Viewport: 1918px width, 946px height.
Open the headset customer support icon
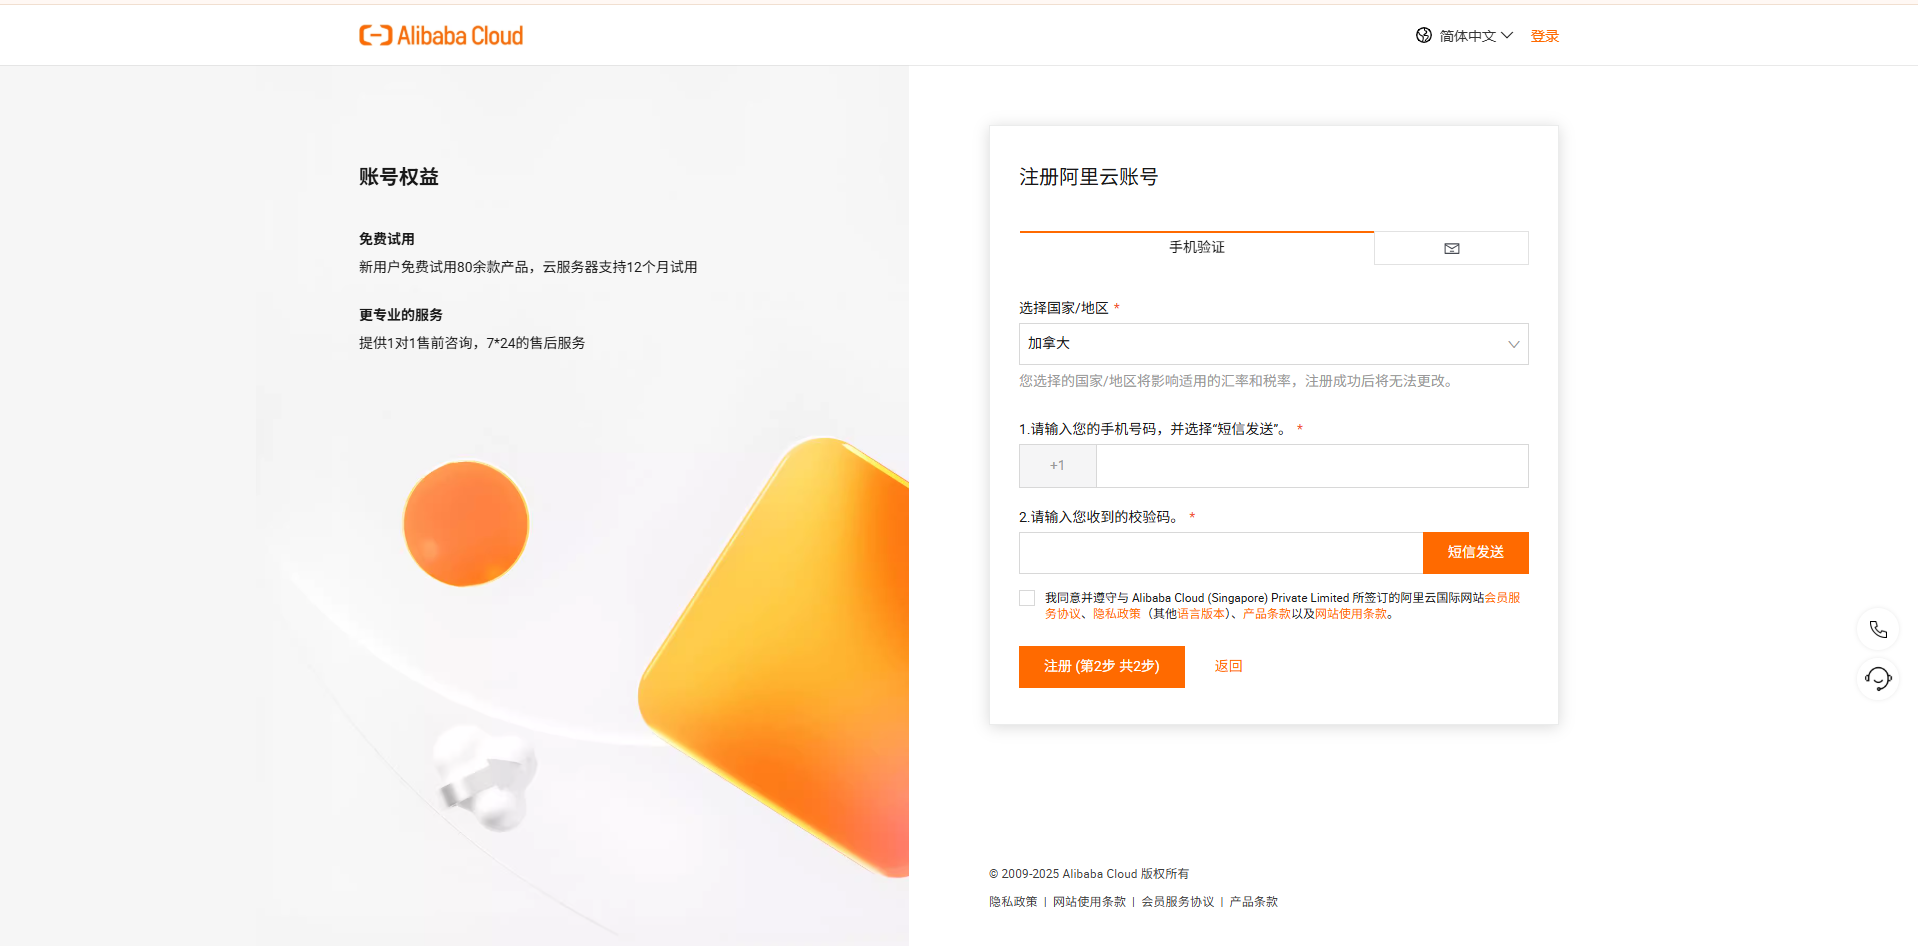(x=1878, y=679)
